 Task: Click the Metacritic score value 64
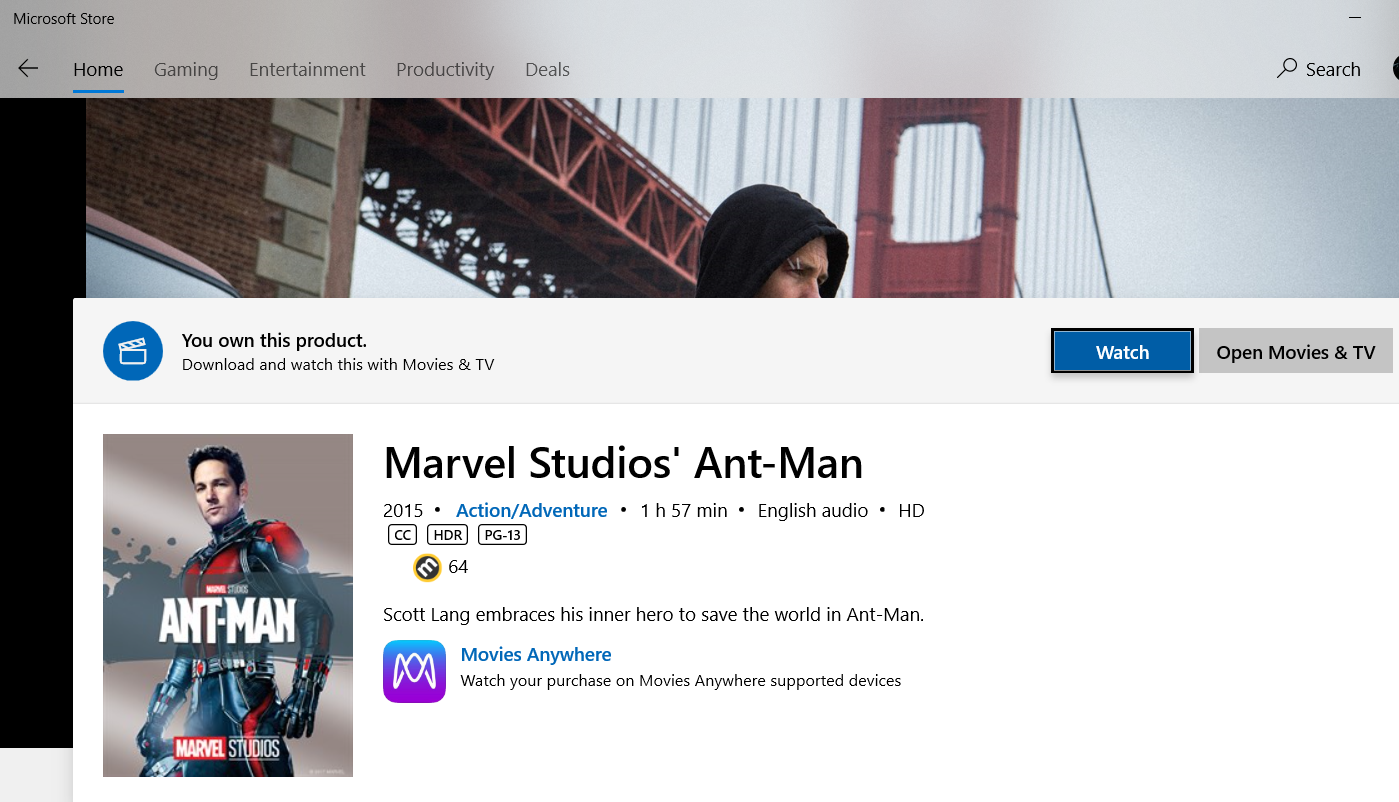[x=458, y=567]
